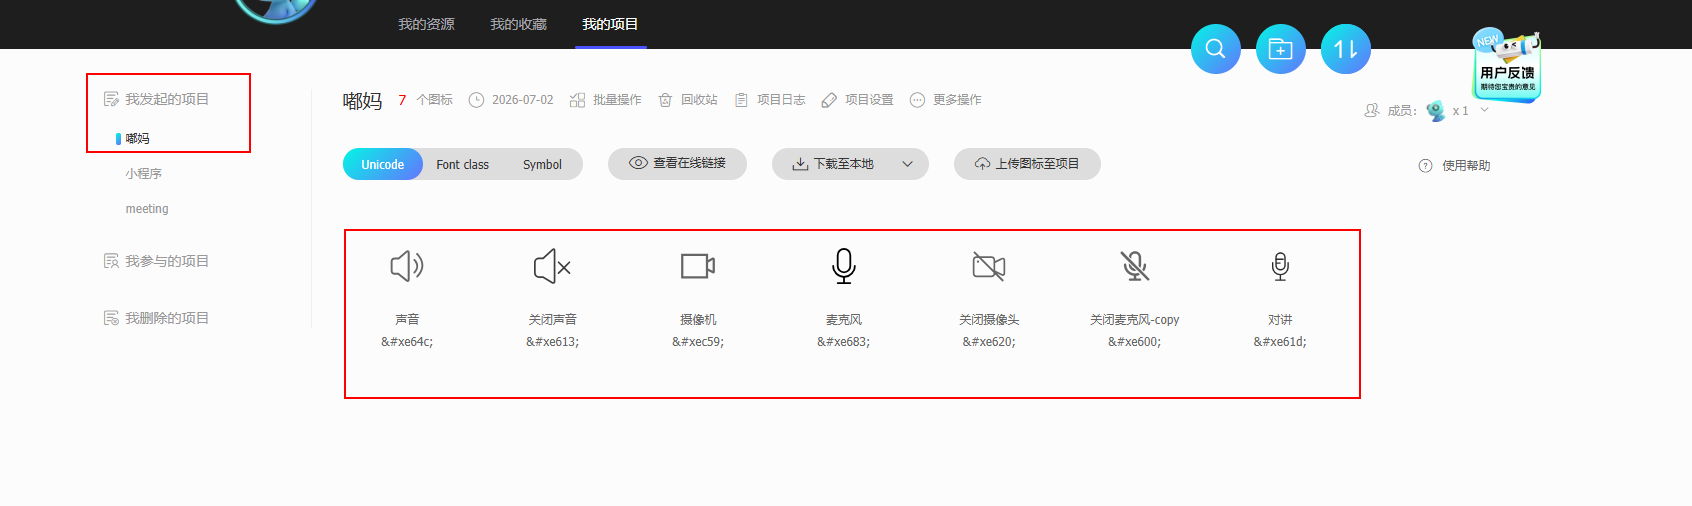
Task: Click the 项目设置 wrench icon
Action: [x=829, y=100]
